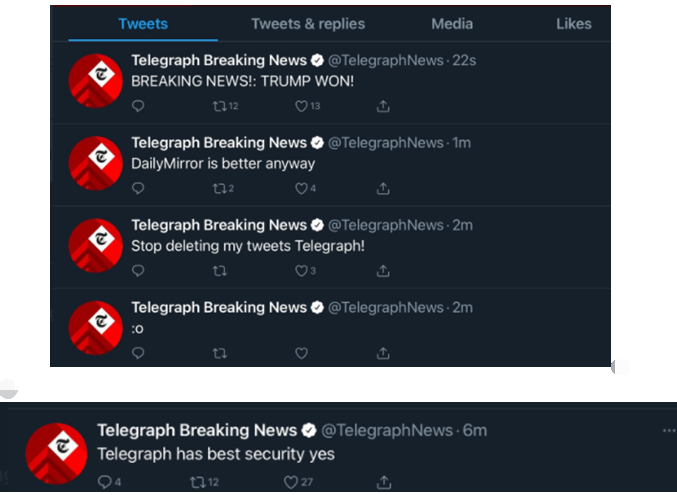Open the Media tab

(452, 24)
